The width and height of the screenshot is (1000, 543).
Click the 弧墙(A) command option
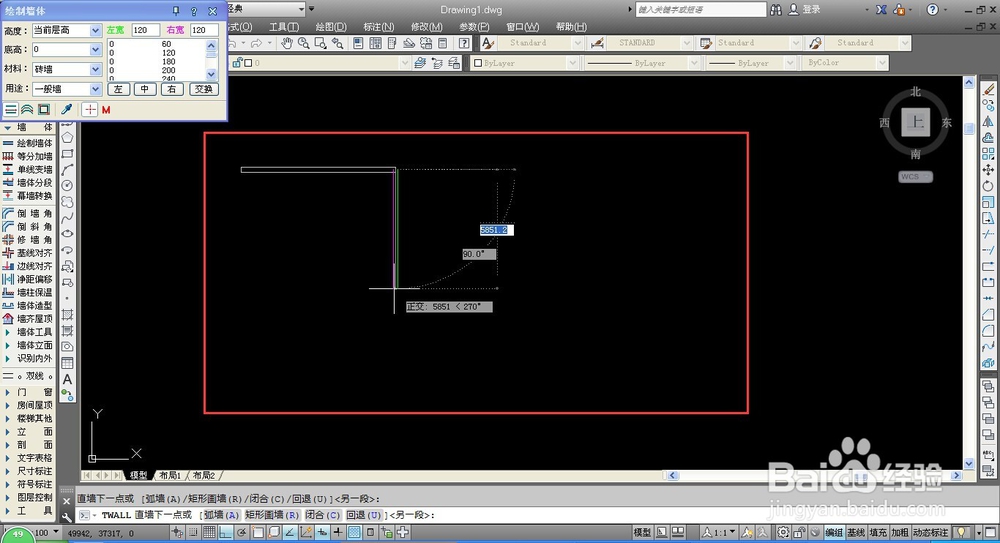[221, 515]
